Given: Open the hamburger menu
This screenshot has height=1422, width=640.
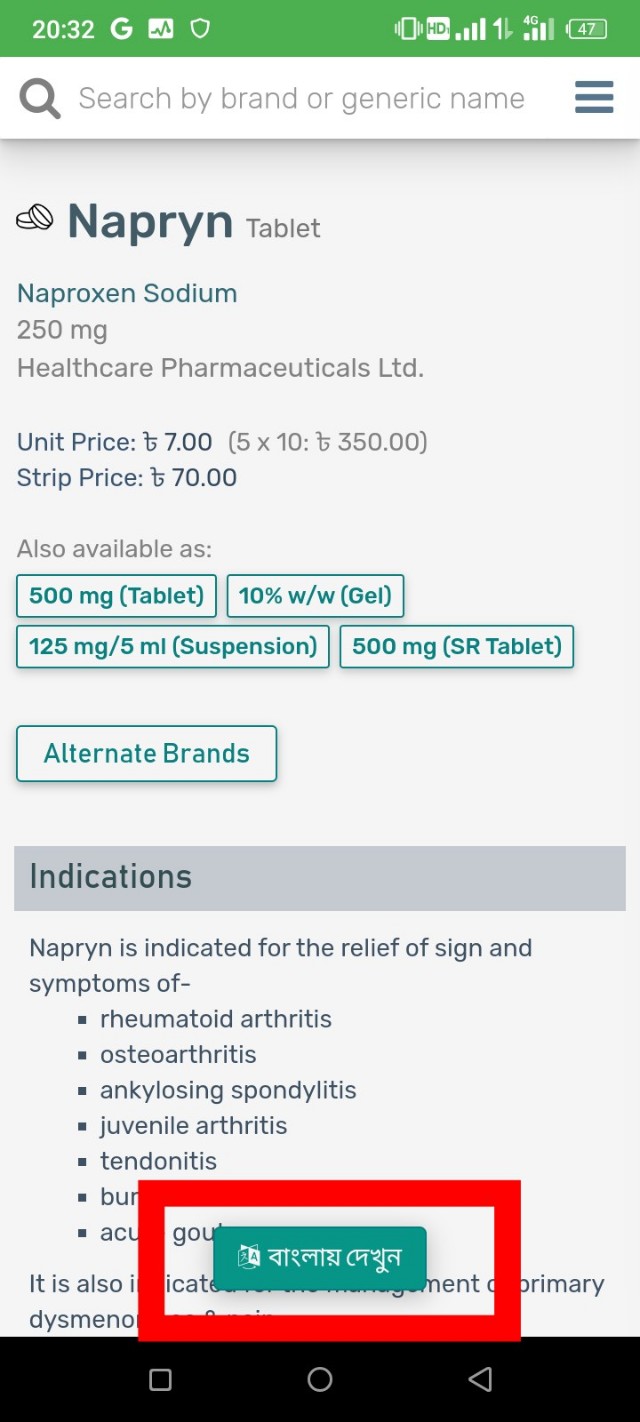Looking at the screenshot, I should pyautogui.click(x=594, y=98).
